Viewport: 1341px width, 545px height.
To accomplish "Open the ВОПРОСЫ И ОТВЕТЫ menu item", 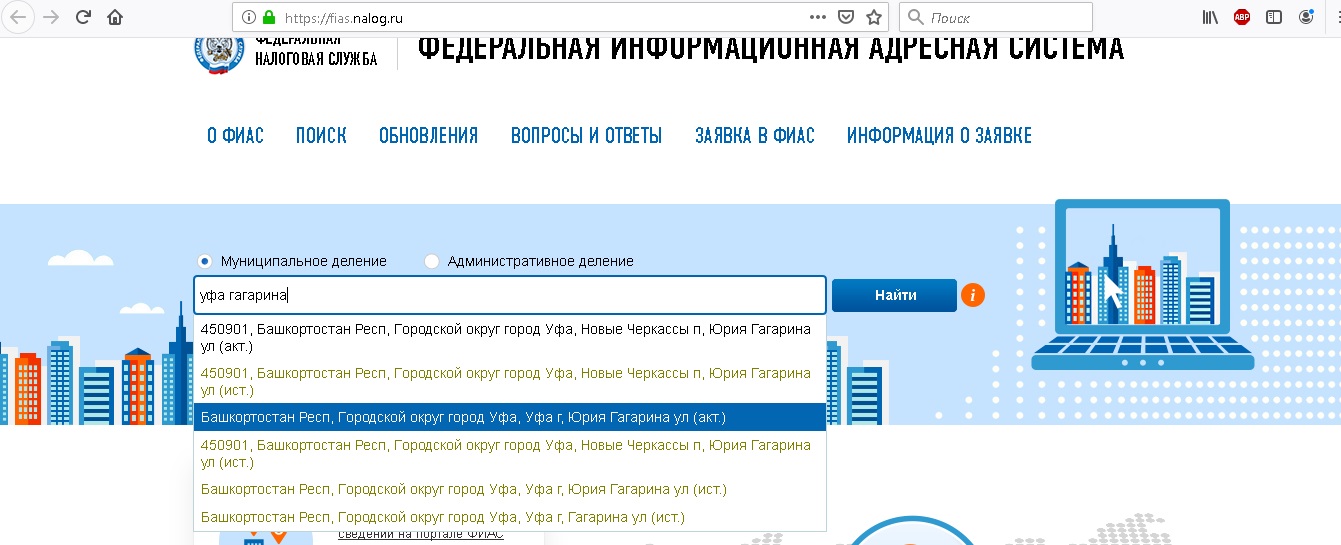I will click(586, 136).
